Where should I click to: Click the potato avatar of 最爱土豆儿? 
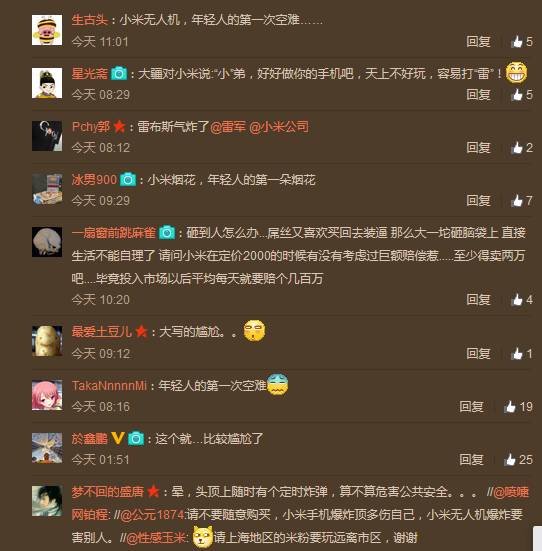coord(47,341)
